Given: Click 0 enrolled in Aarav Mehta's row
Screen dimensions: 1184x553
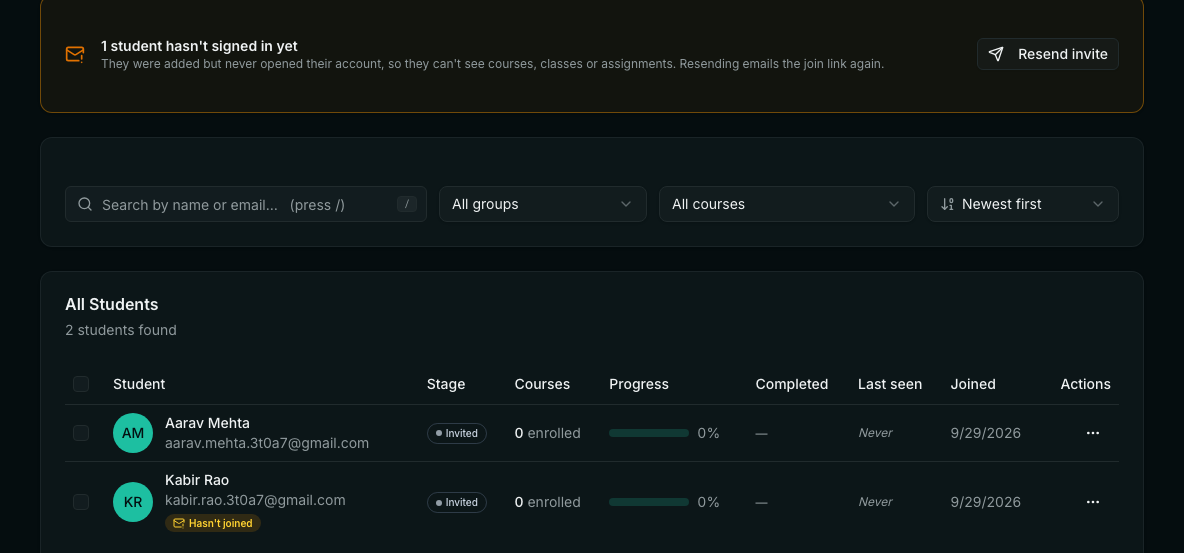Looking at the screenshot, I should tap(547, 433).
